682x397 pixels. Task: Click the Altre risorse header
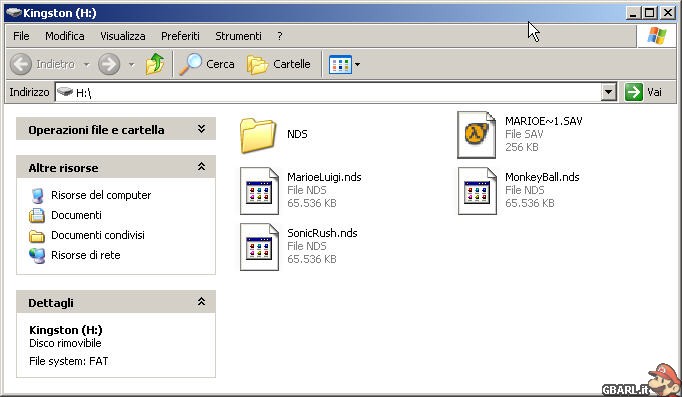116,167
